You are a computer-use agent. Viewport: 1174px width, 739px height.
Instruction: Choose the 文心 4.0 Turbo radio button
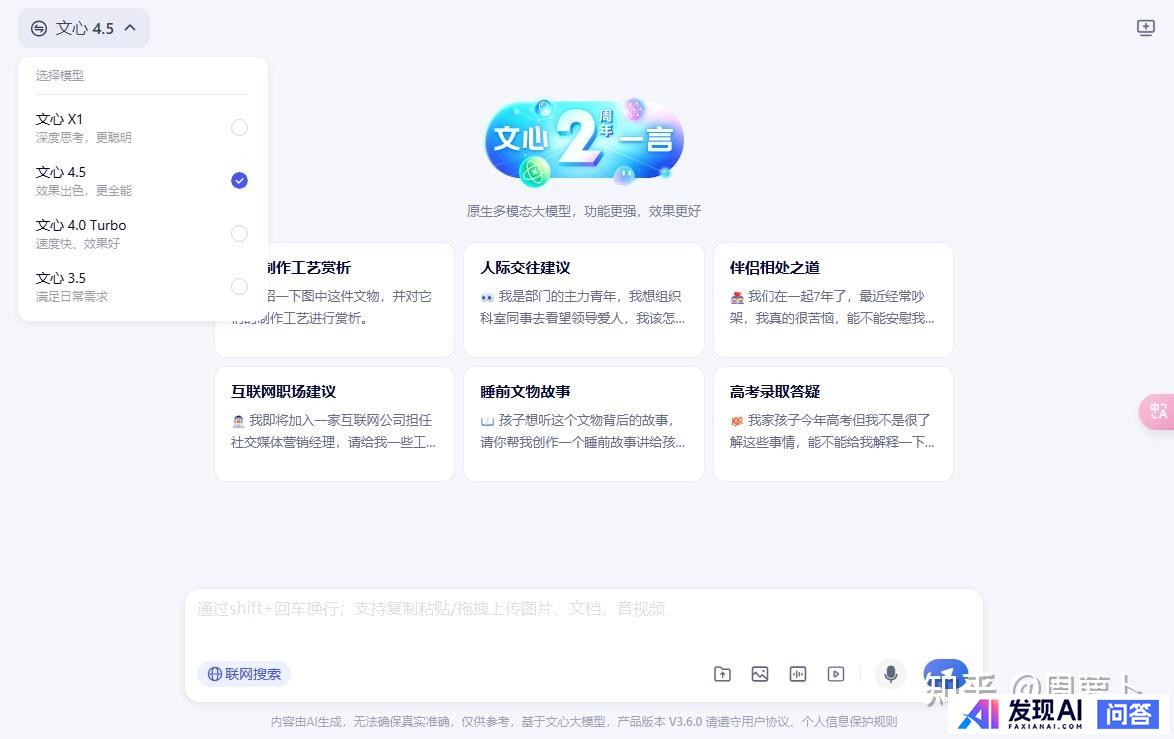pyautogui.click(x=239, y=234)
